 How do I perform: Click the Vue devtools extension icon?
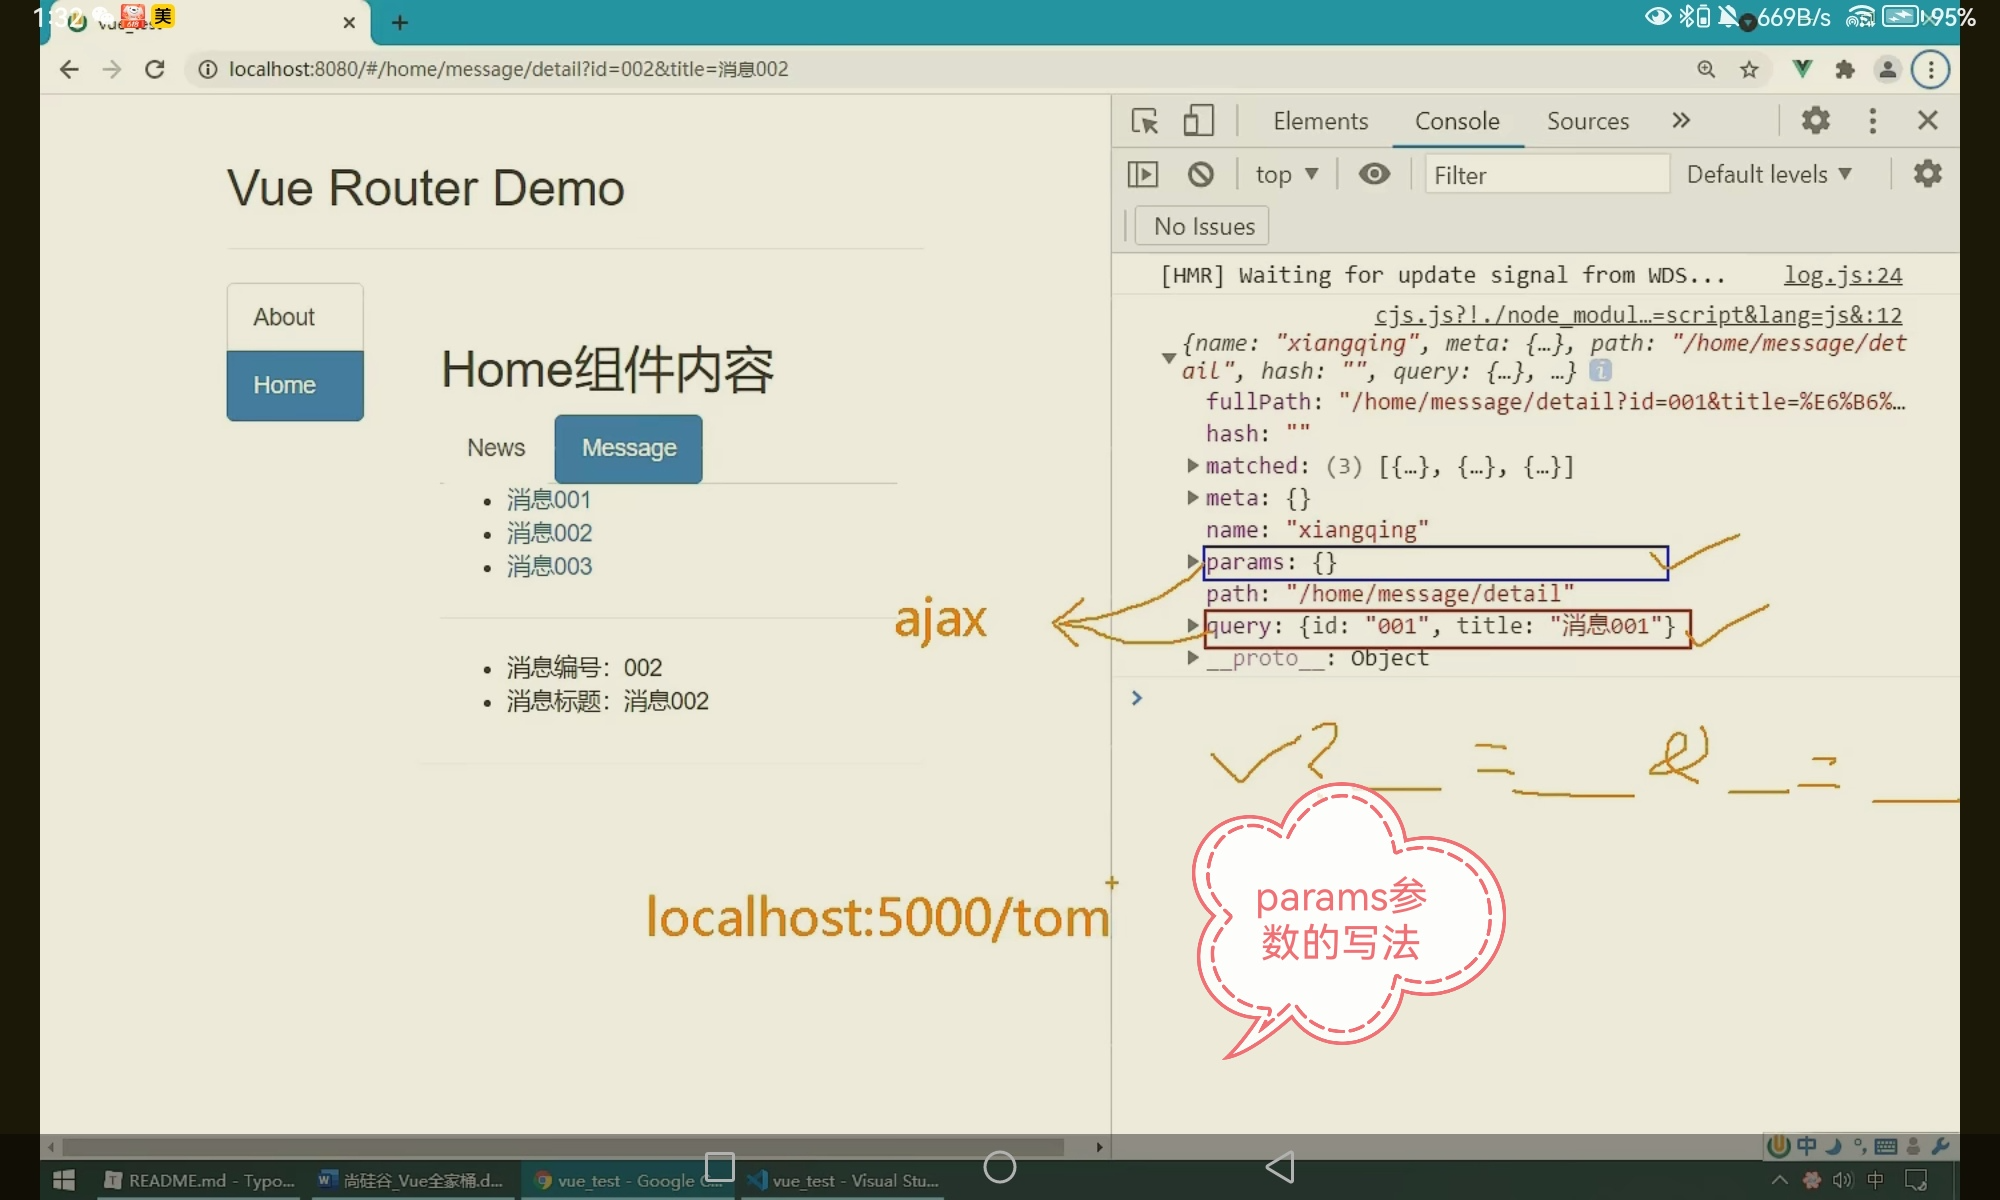[x=1802, y=69]
